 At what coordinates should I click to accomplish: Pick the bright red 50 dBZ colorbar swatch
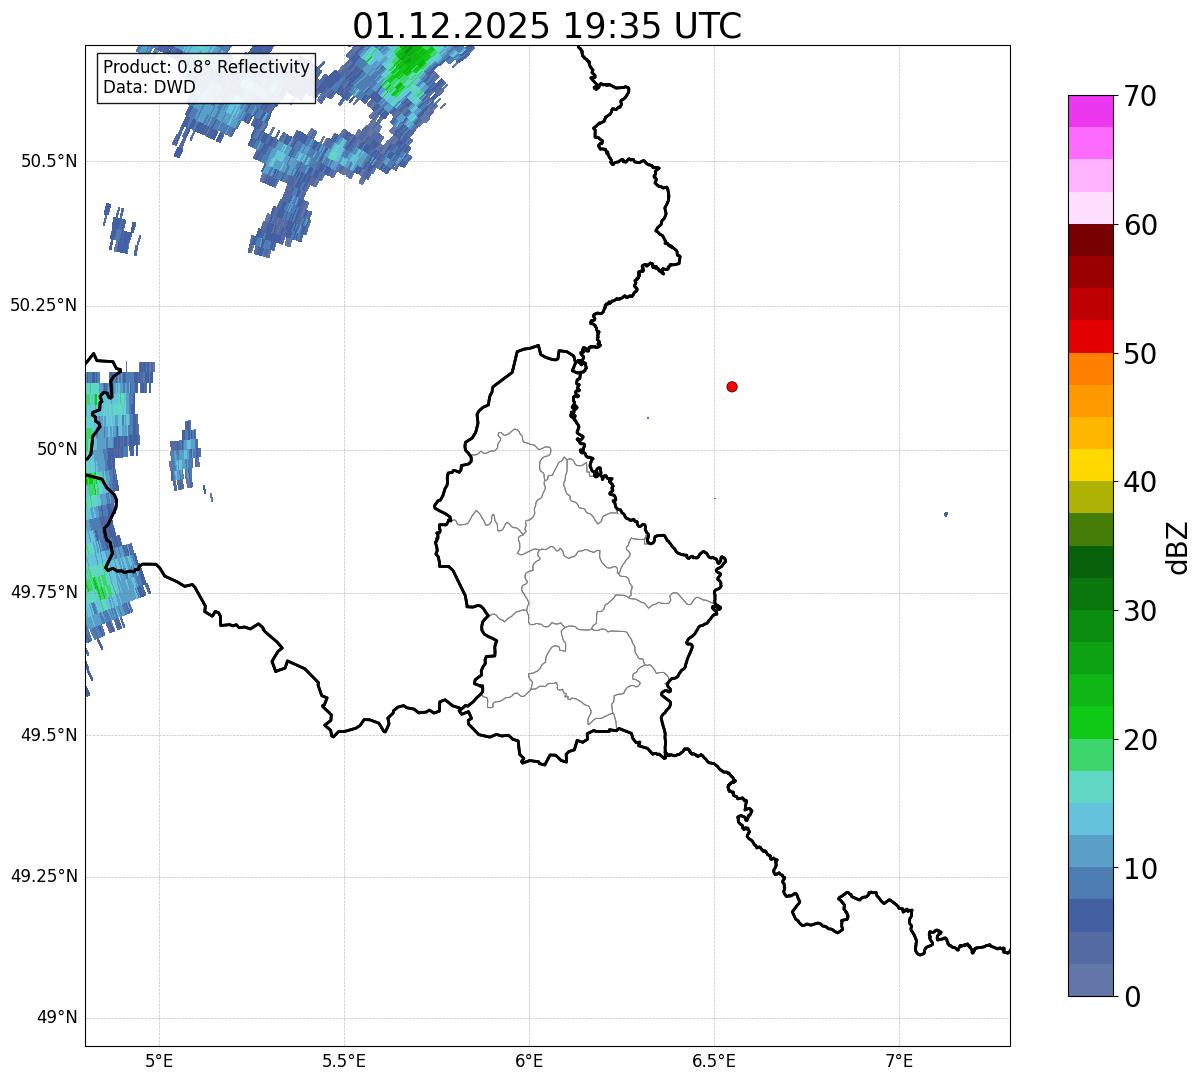tap(1090, 336)
